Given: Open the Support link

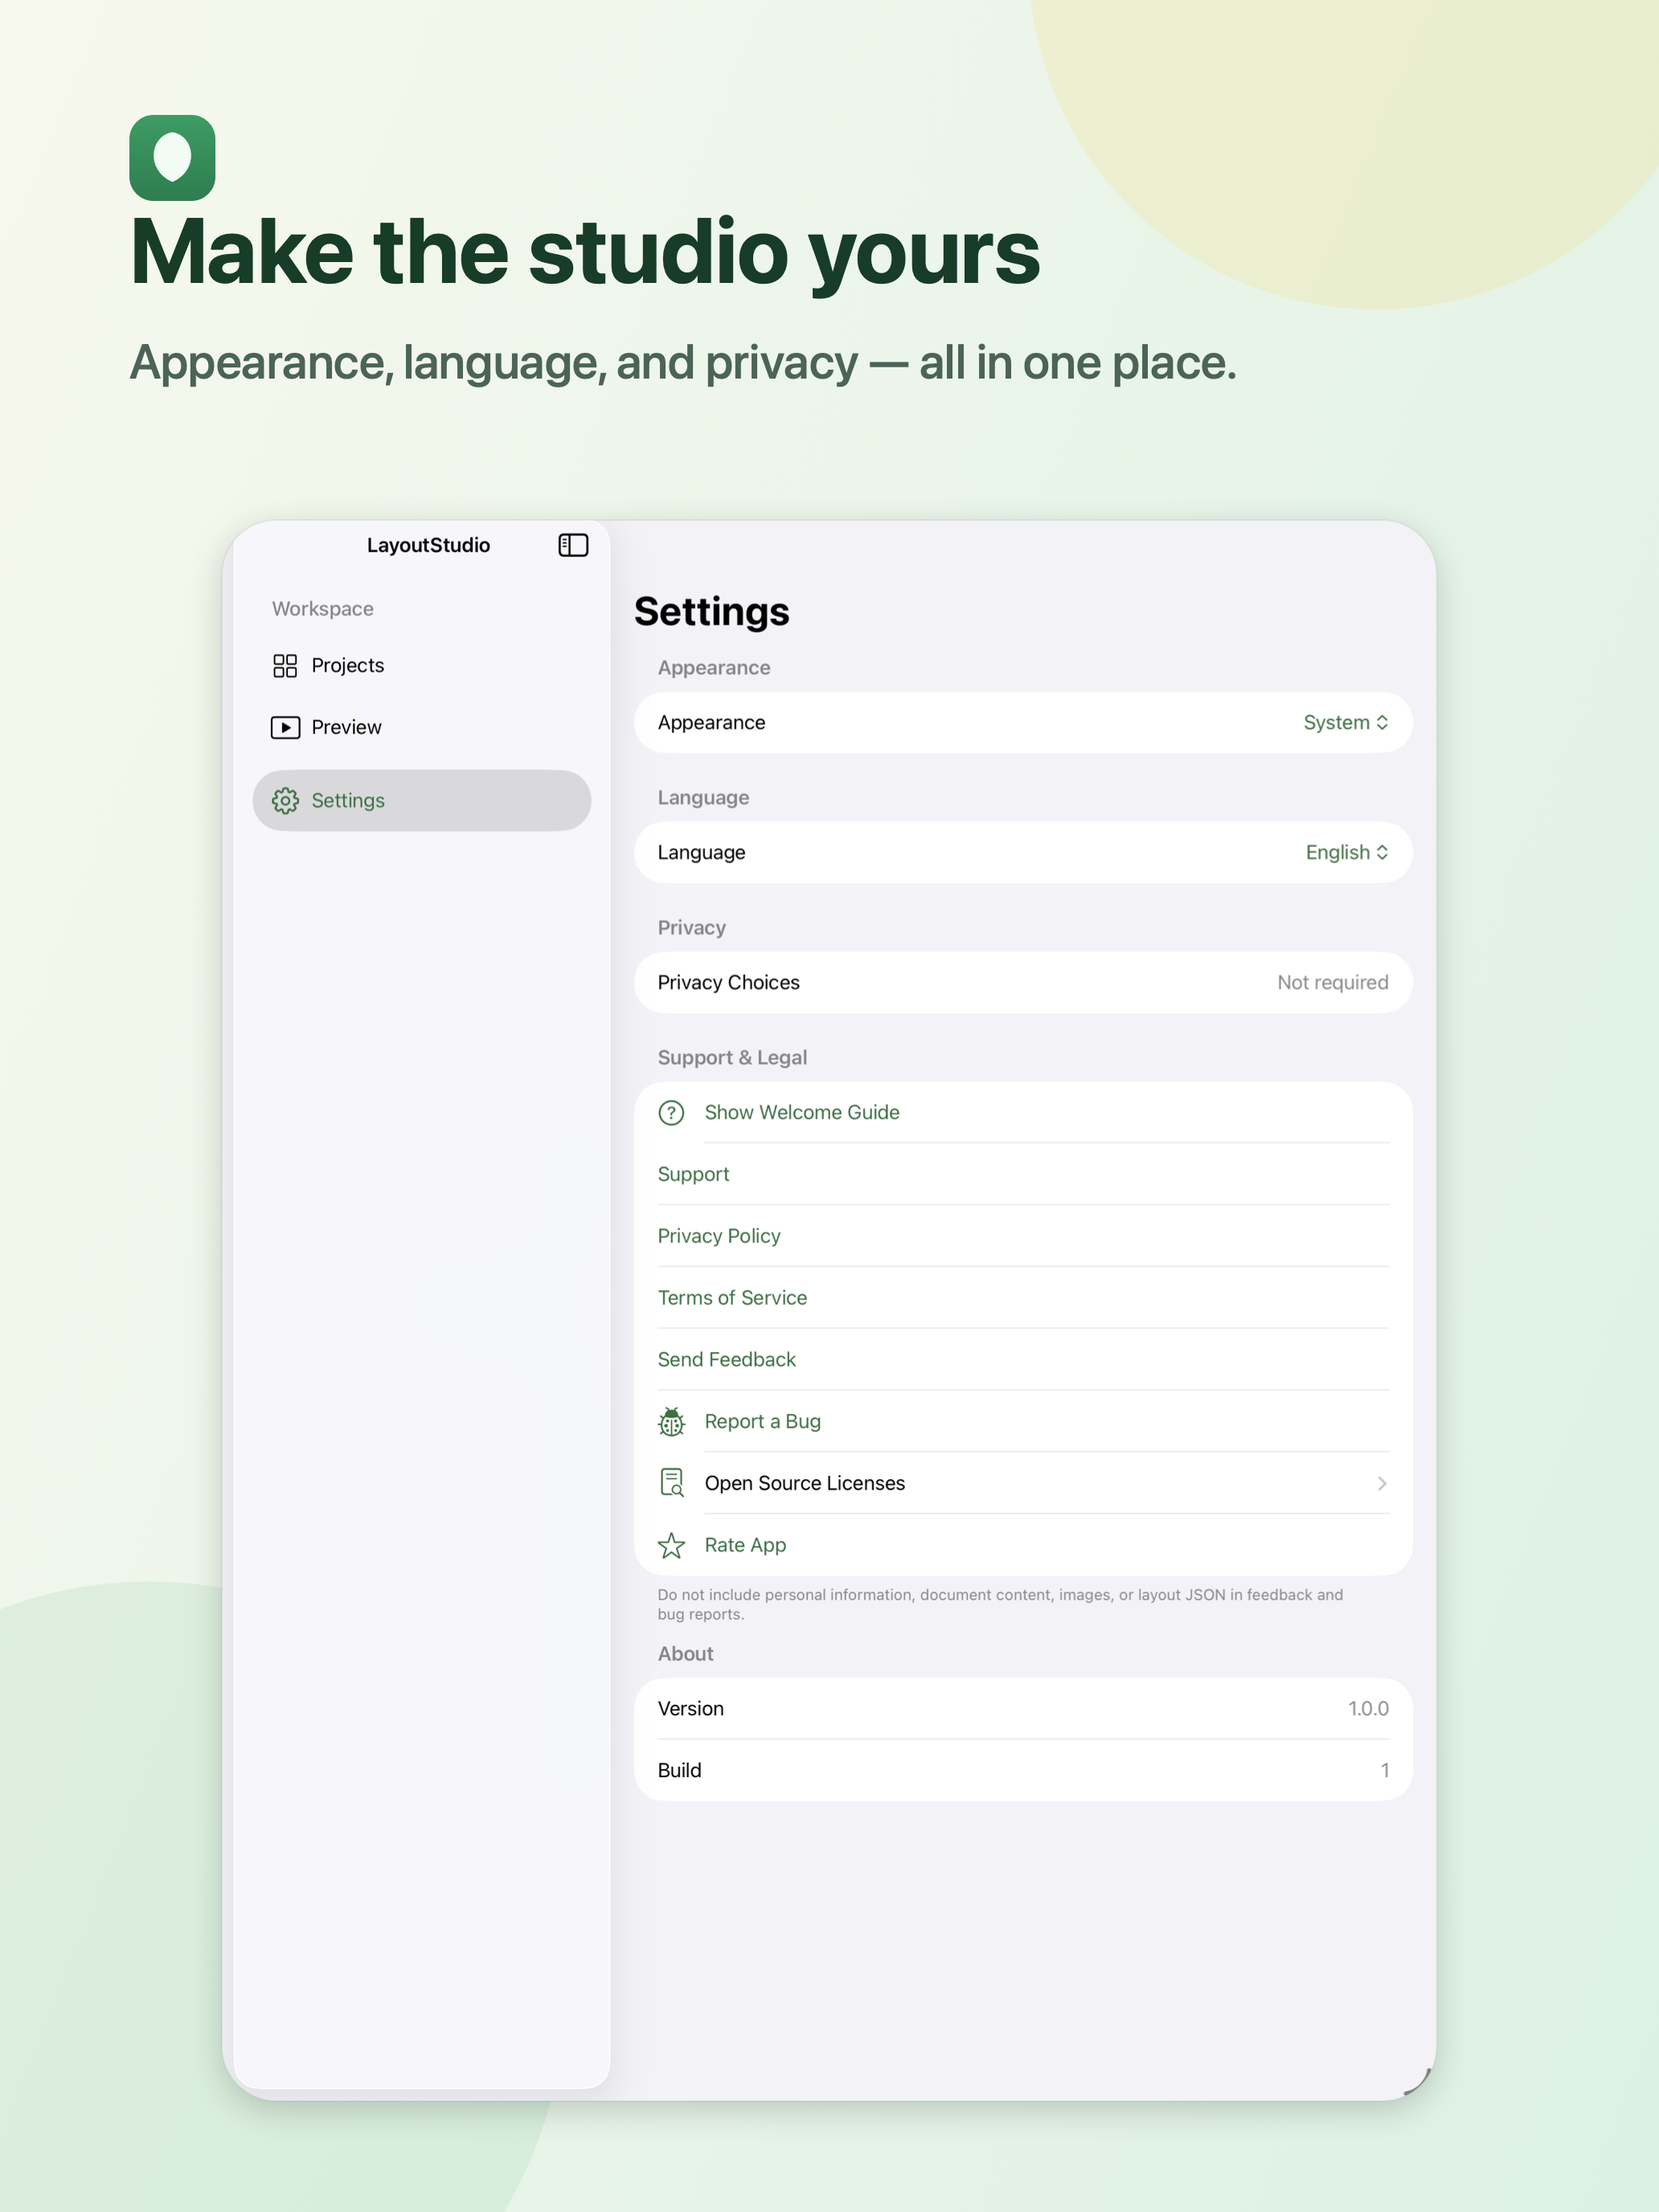Looking at the screenshot, I should point(694,1175).
